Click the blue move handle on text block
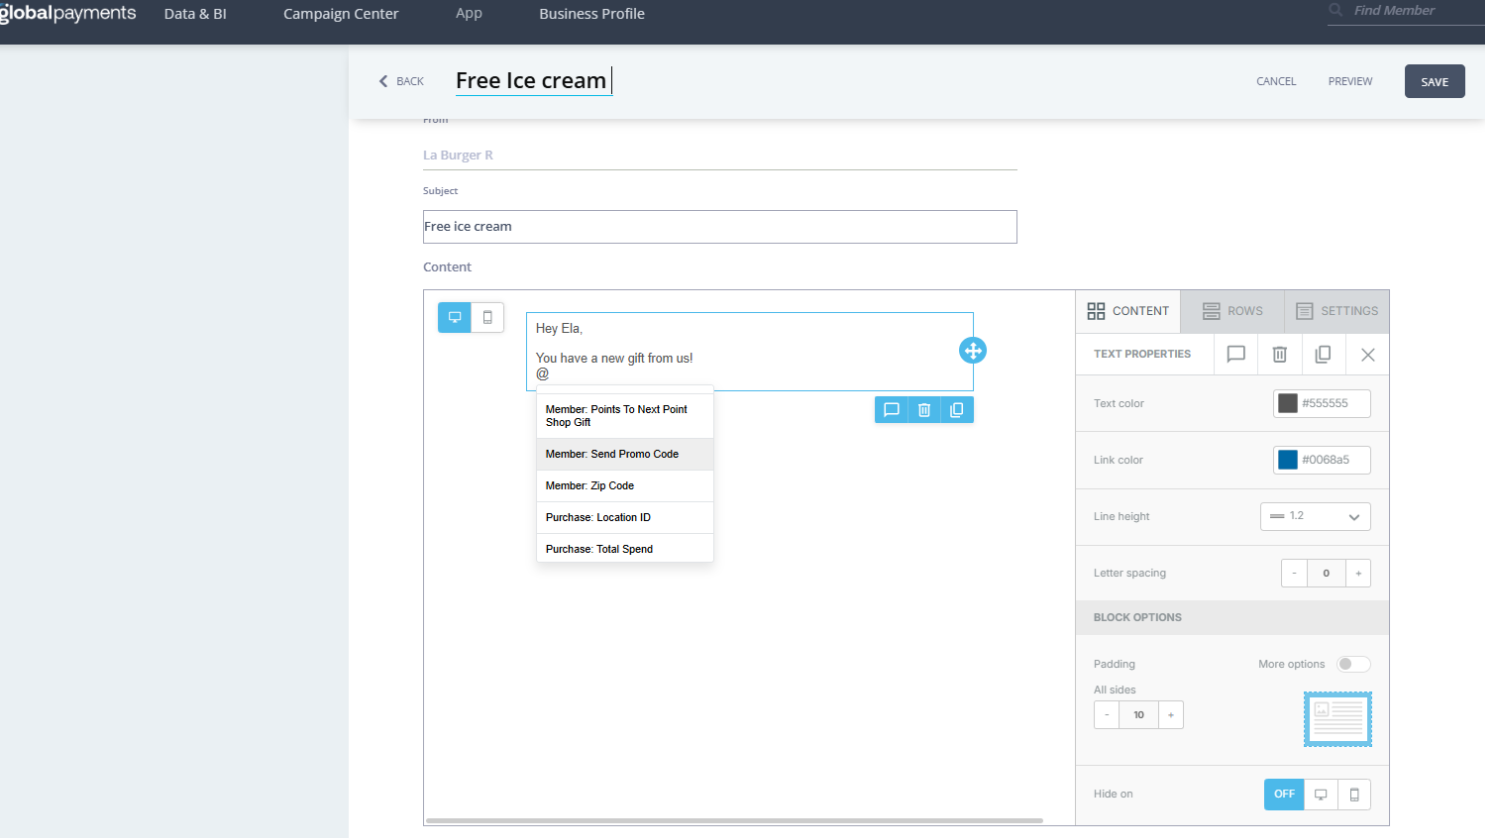Screen dimensions: 1485x838 [x=972, y=350]
